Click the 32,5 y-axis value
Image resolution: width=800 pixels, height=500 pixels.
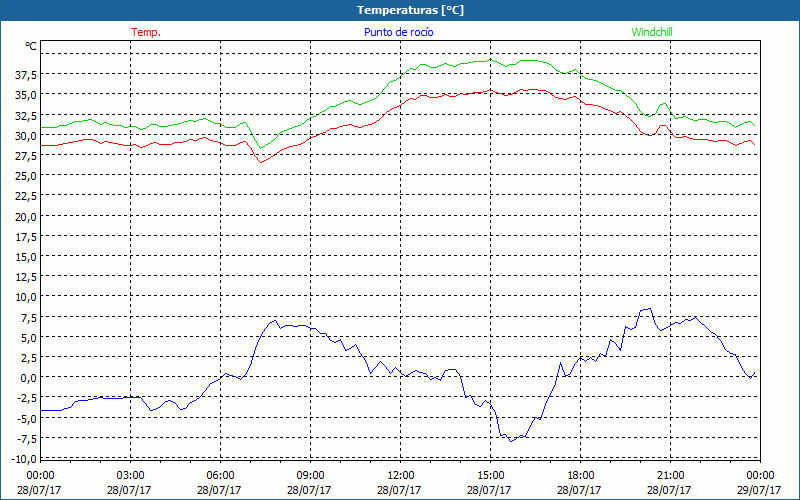(26, 115)
